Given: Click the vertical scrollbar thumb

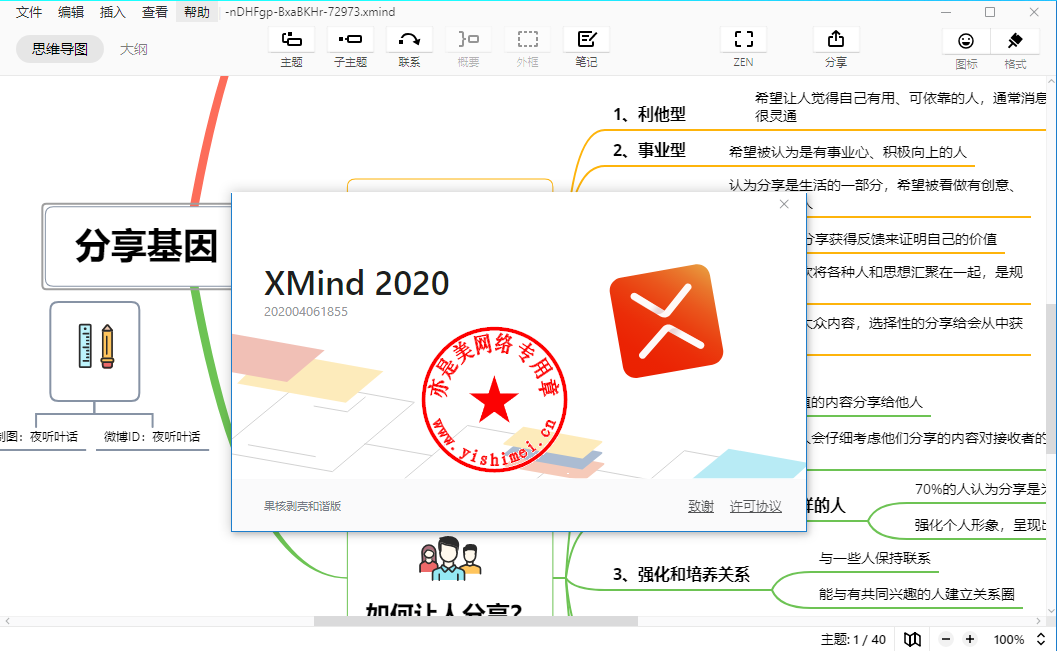Looking at the screenshot, I should (x=1051, y=377).
